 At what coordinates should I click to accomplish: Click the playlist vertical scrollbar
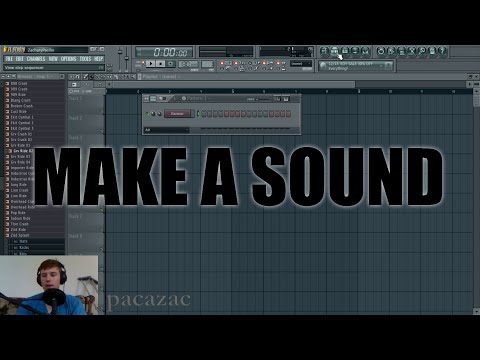(476, 202)
